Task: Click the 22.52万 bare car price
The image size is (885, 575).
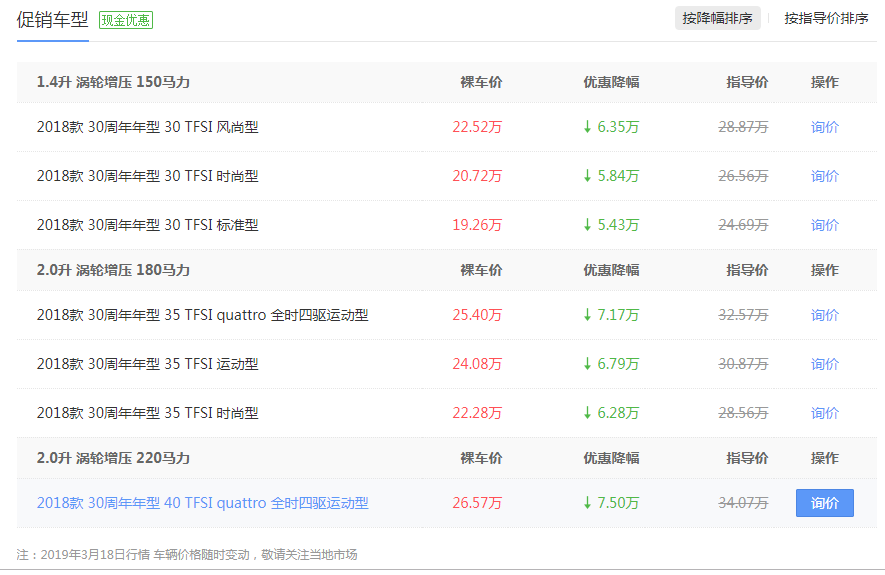Action: point(477,127)
